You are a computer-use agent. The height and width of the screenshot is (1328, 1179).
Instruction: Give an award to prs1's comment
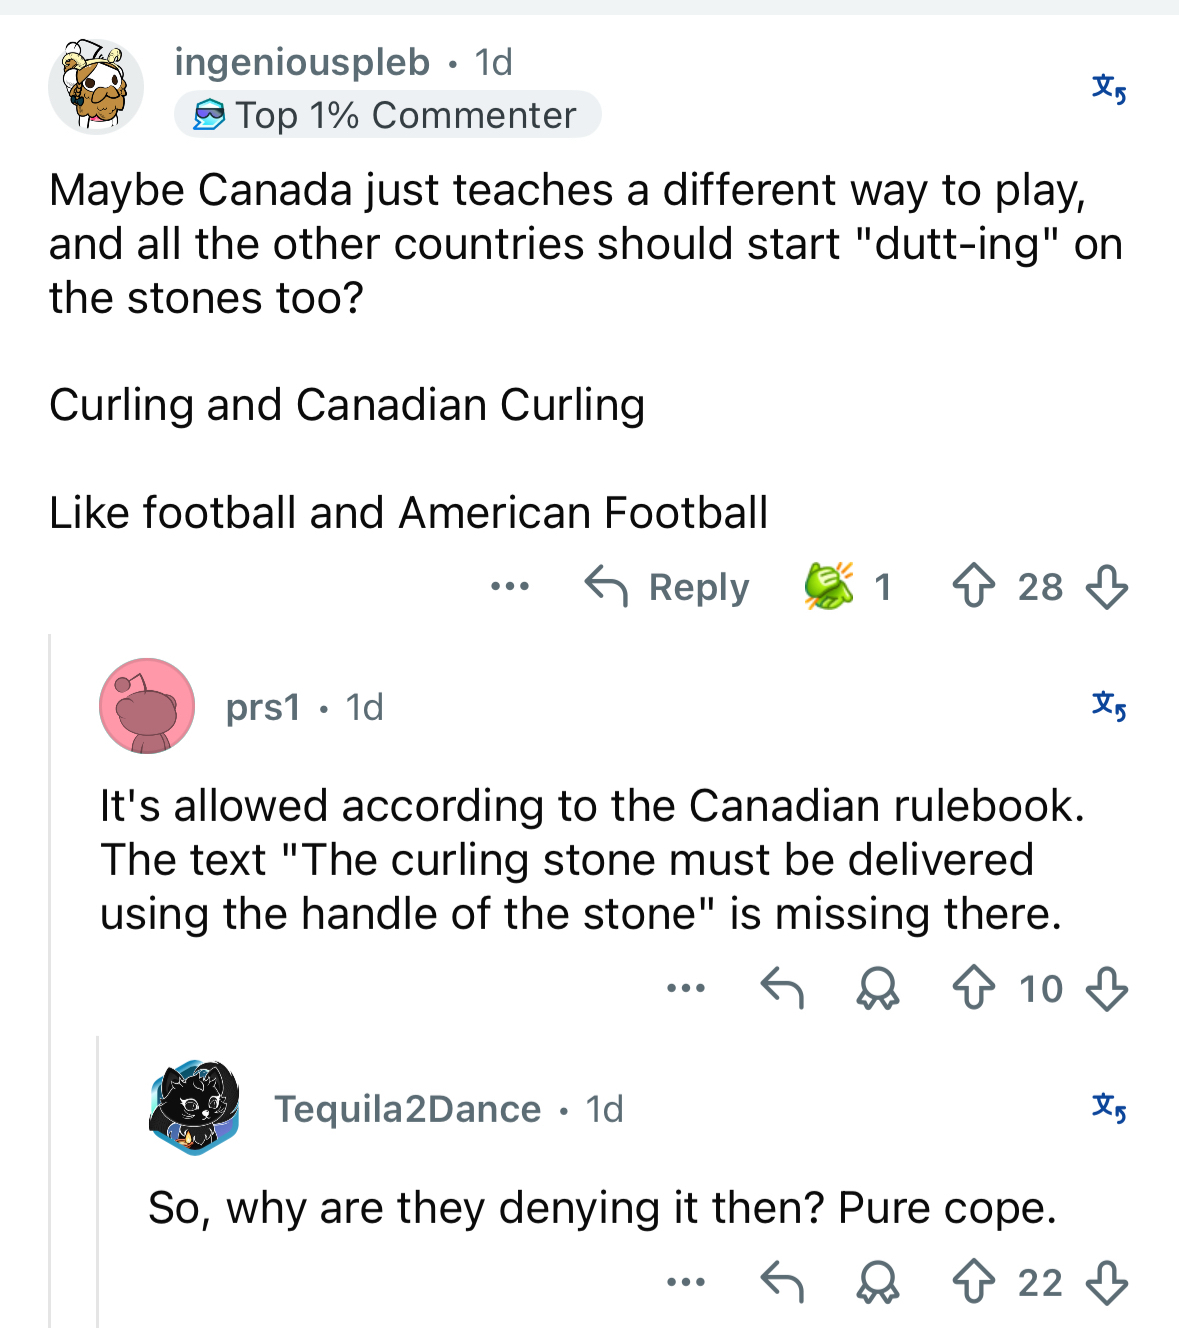click(x=878, y=989)
